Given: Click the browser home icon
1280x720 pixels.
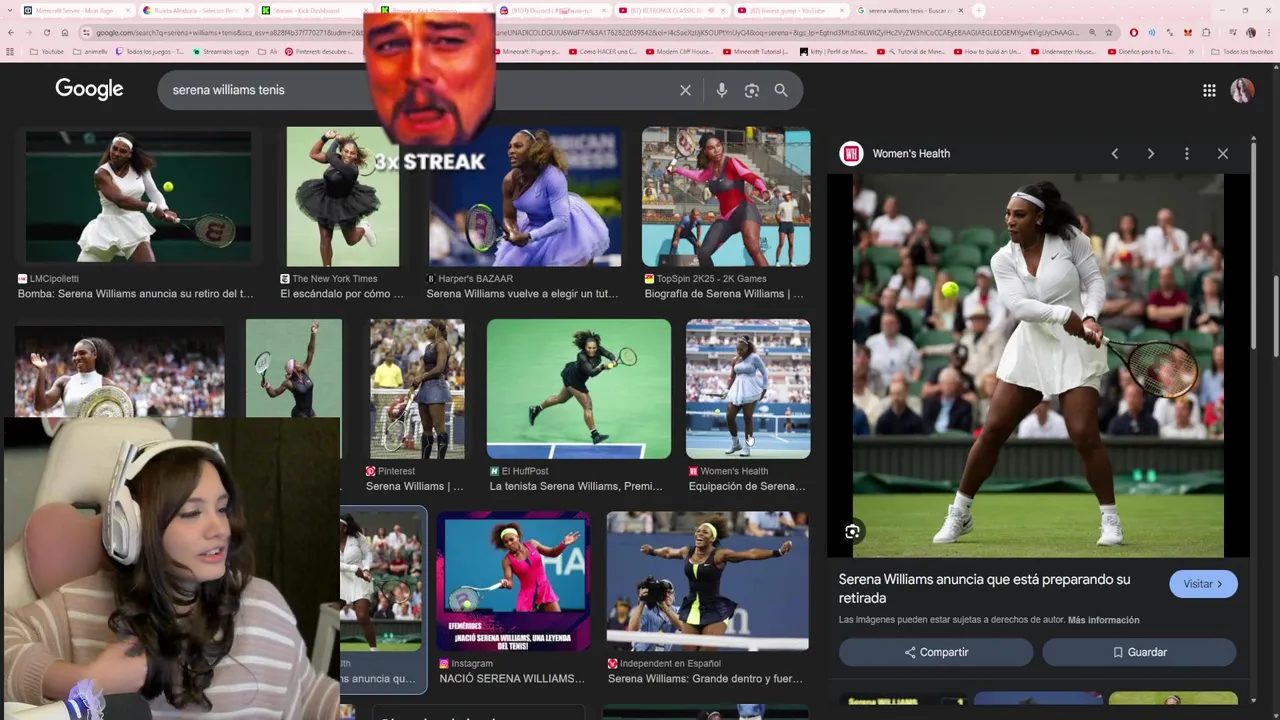Looking at the screenshot, I should (66, 32).
